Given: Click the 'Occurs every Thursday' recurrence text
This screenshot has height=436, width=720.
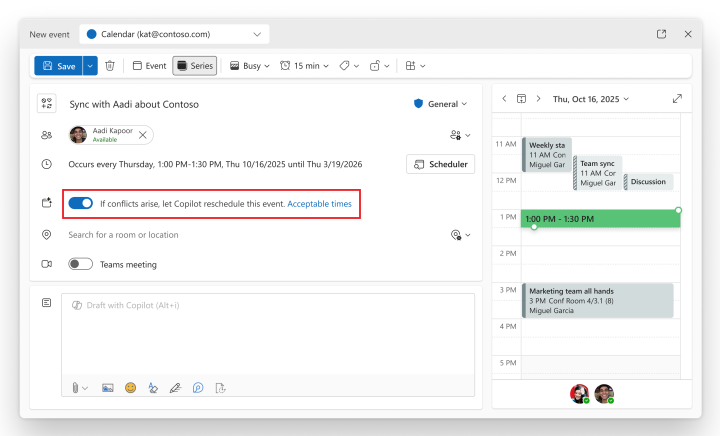Looking at the screenshot, I should coord(215,164).
